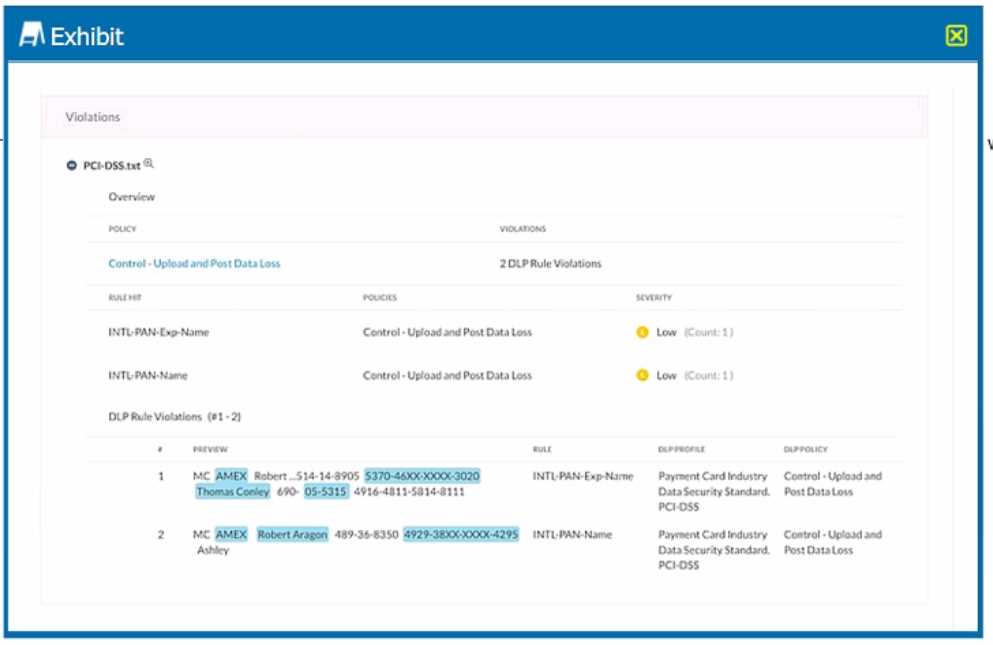This screenshot has width=993, height=645.
Task: Click the 2 DLP Rule Violations text
Action: coord(551,264)
